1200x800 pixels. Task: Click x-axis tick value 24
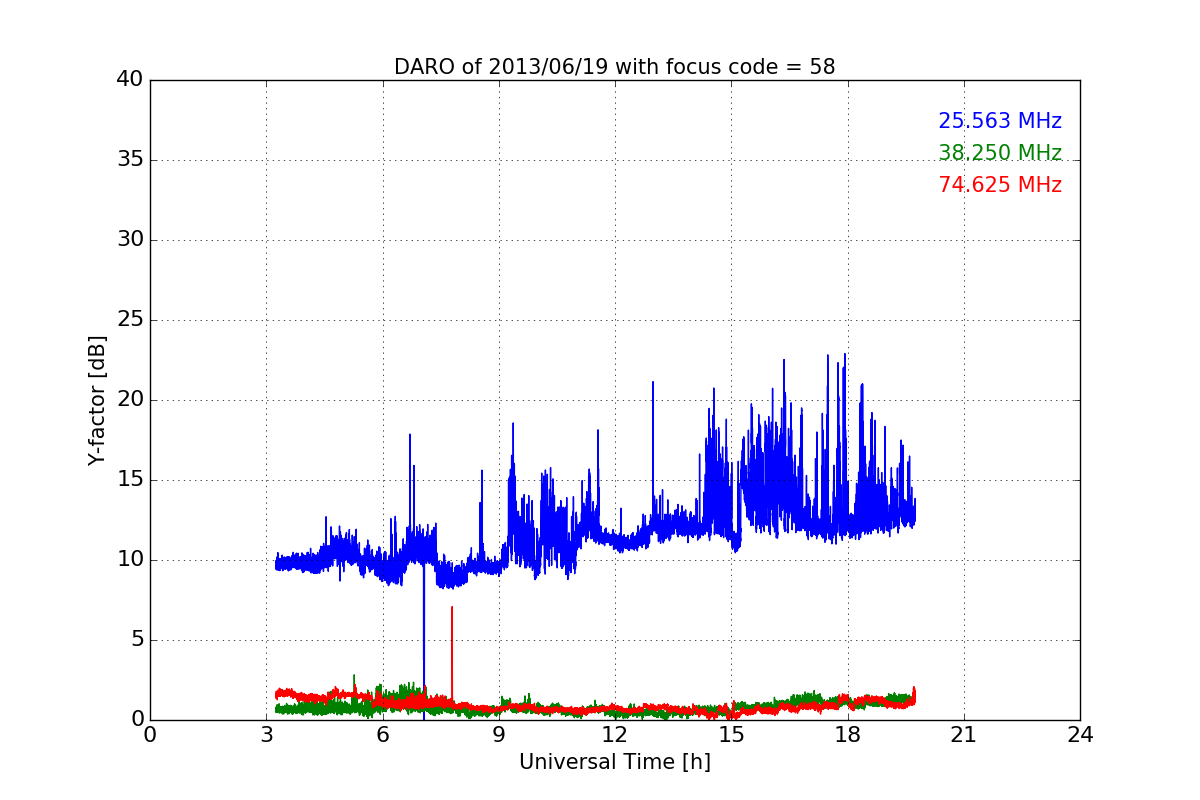pos(1080,735)
